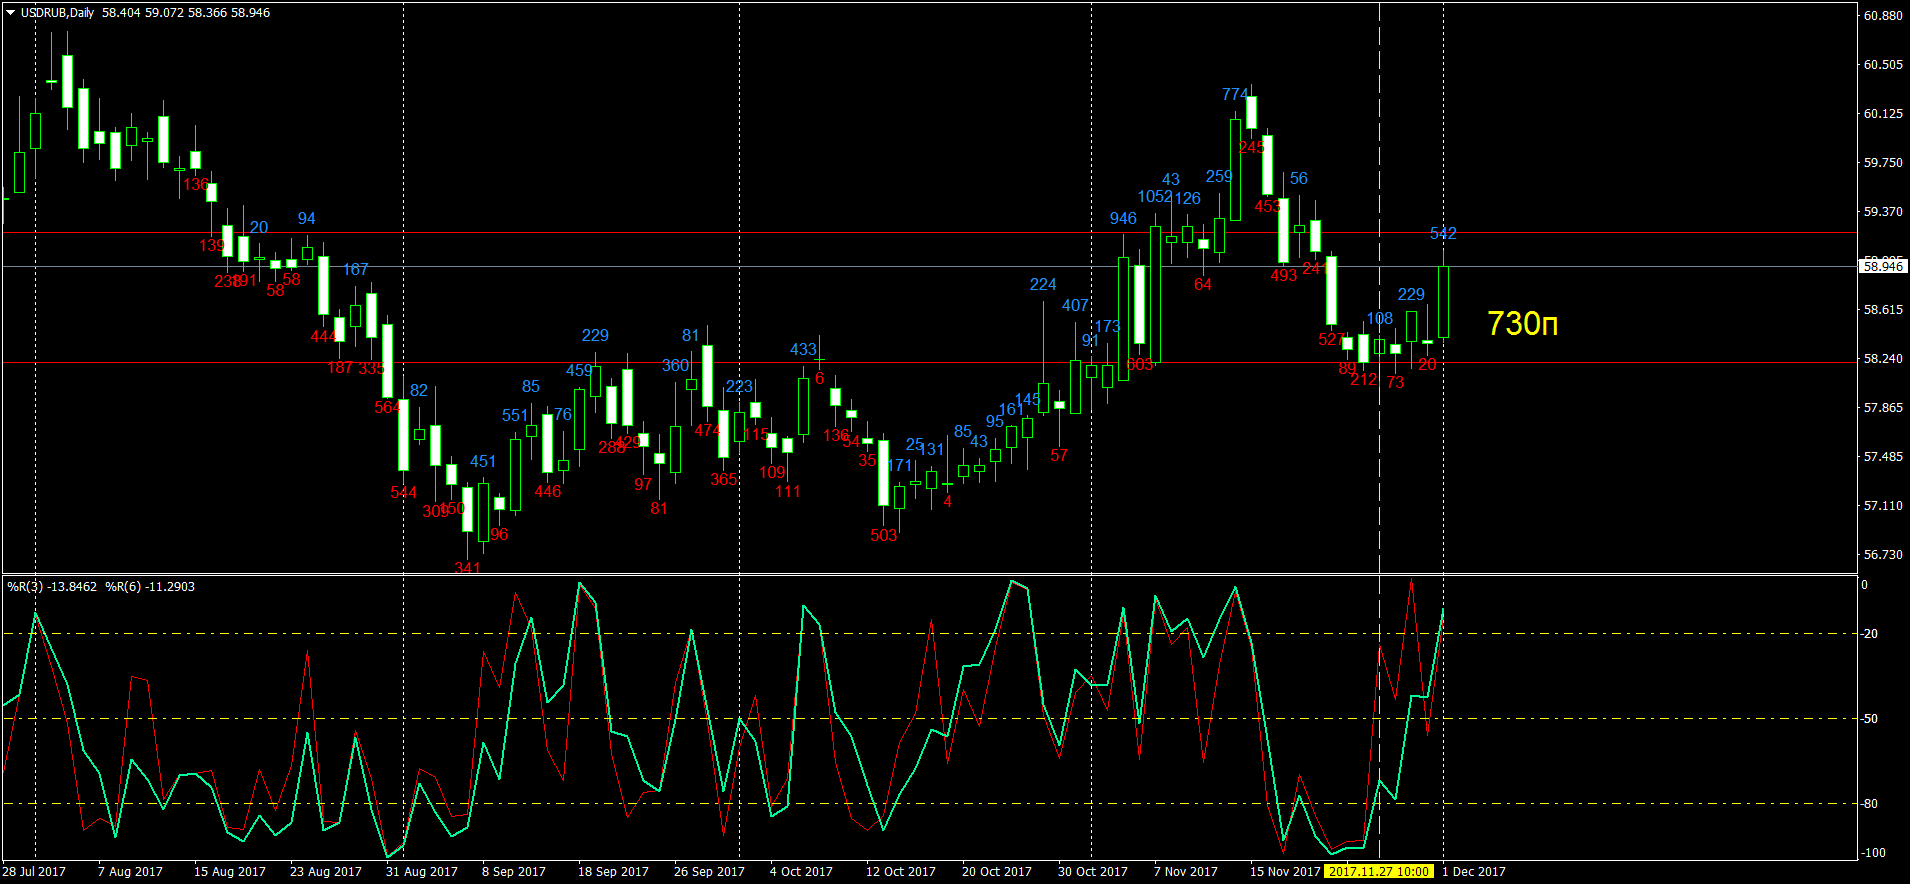Click the blue 542 label above last candle
The height and width of the screenshot is (884, 1910).
[x=1443, y=234]
